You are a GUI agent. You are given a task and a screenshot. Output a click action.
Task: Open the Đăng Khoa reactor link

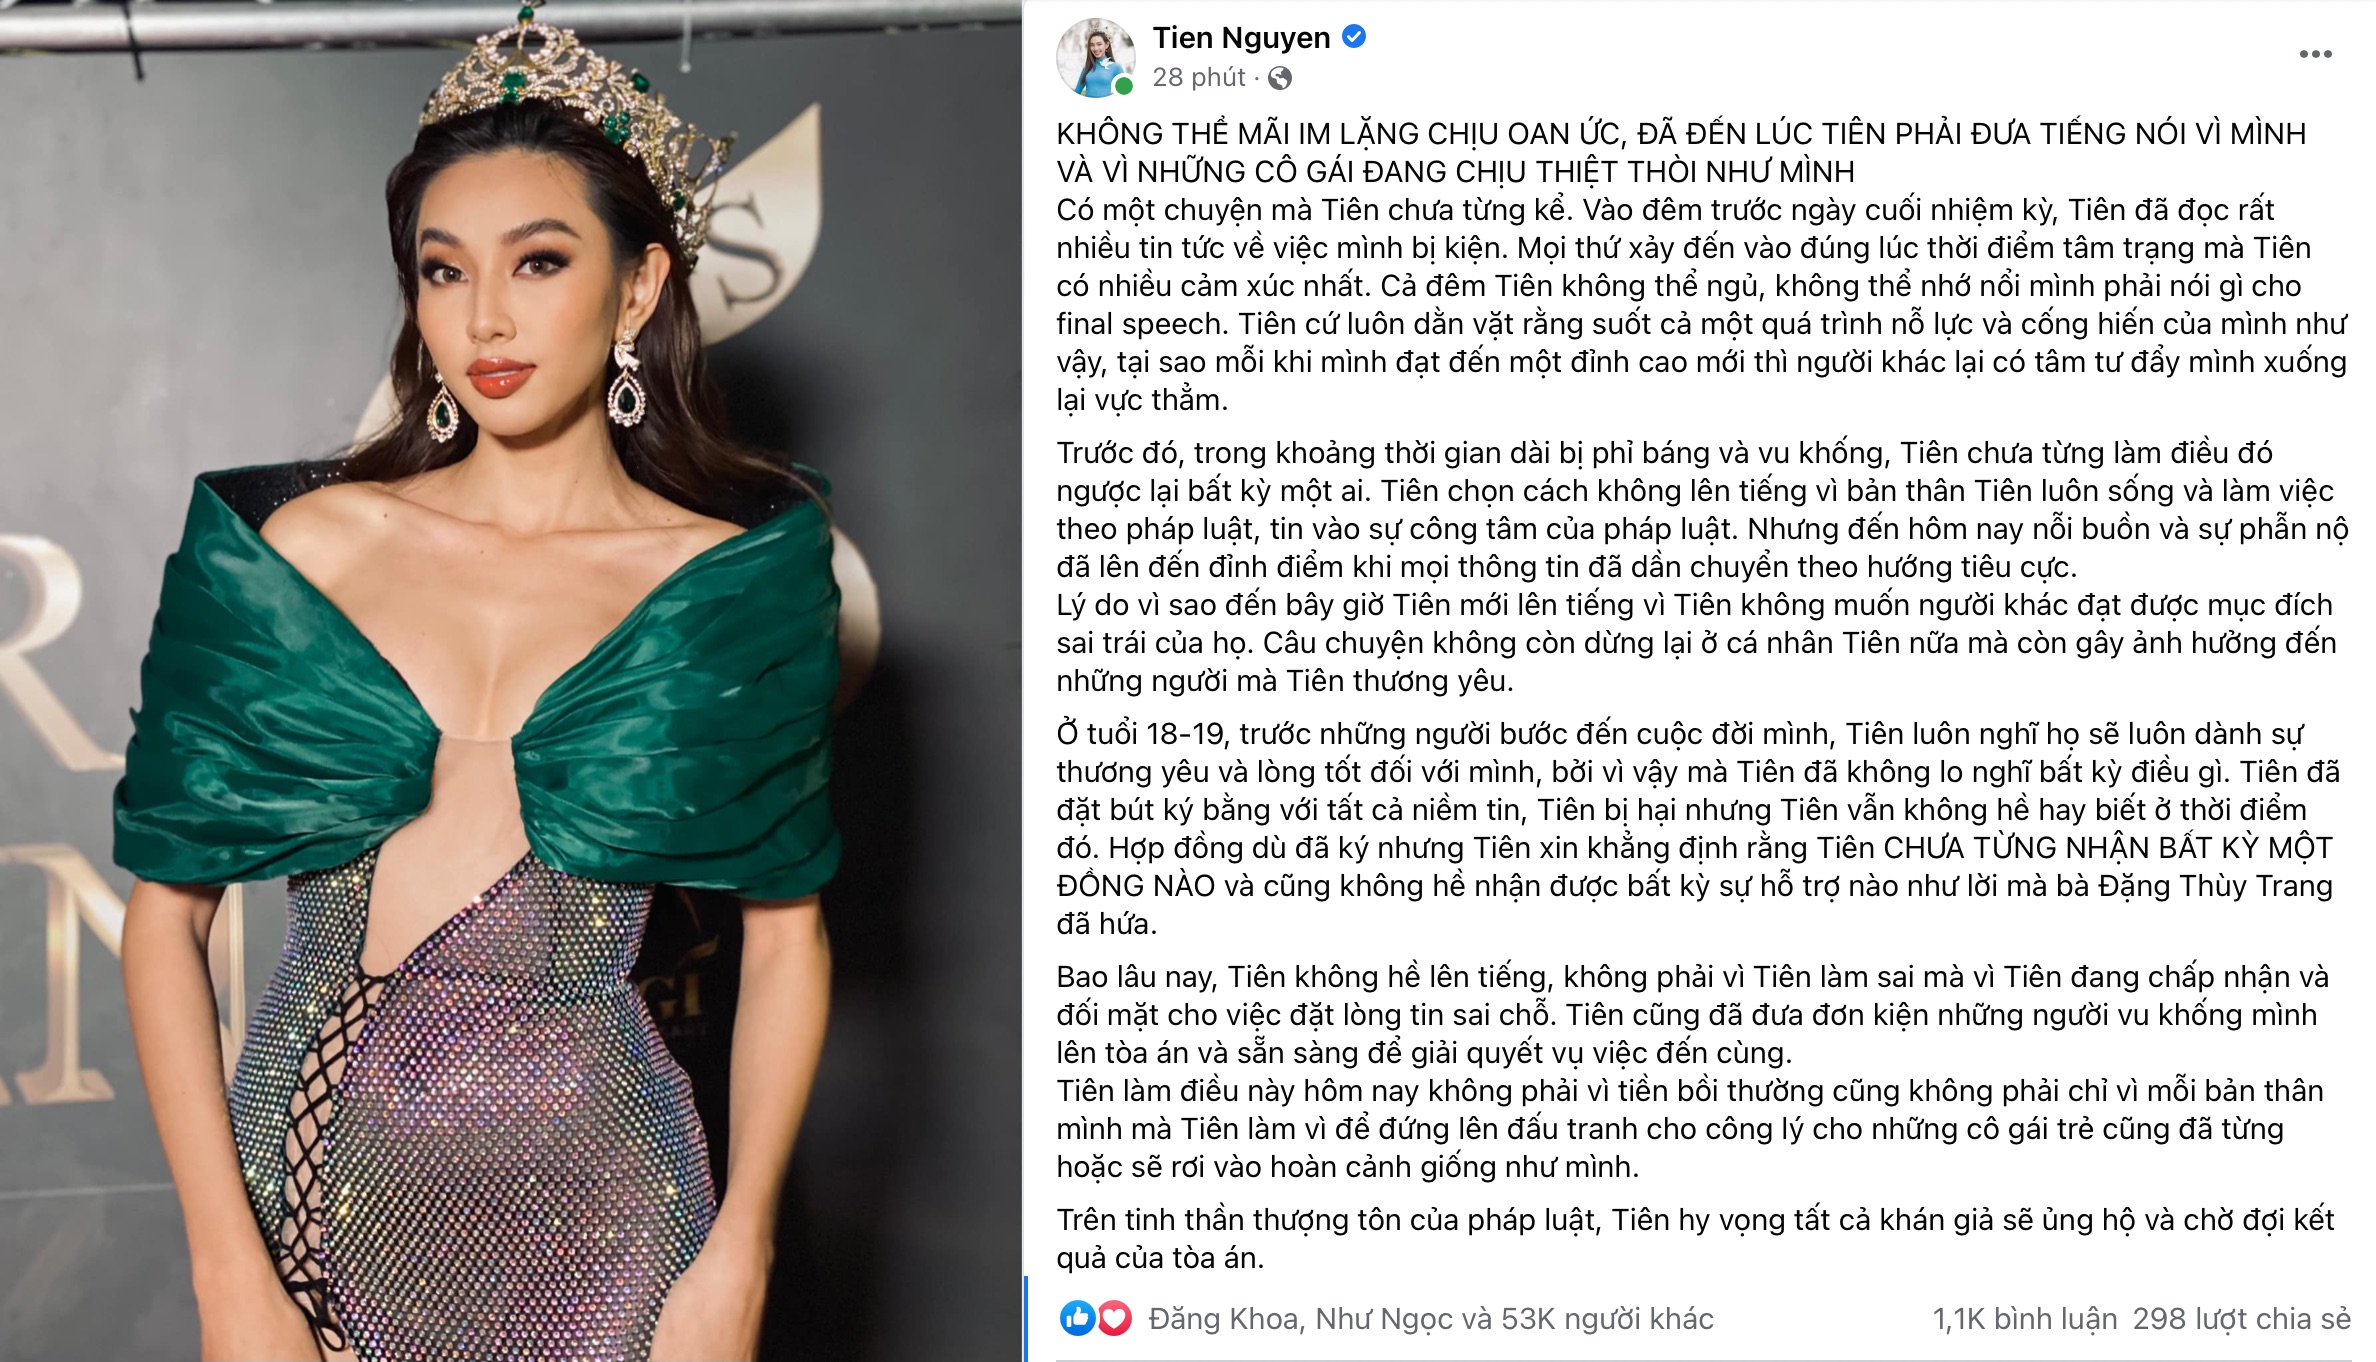click(1225, 1319)
